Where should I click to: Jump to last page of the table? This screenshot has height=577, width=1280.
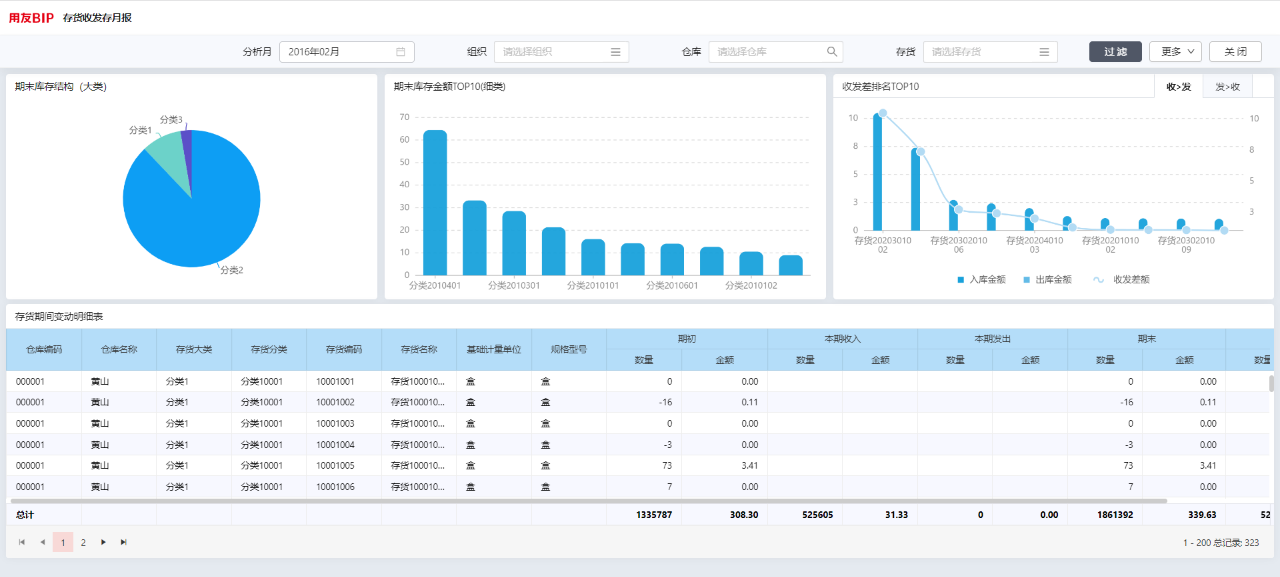pyautogui.click(x=123, y=542)
